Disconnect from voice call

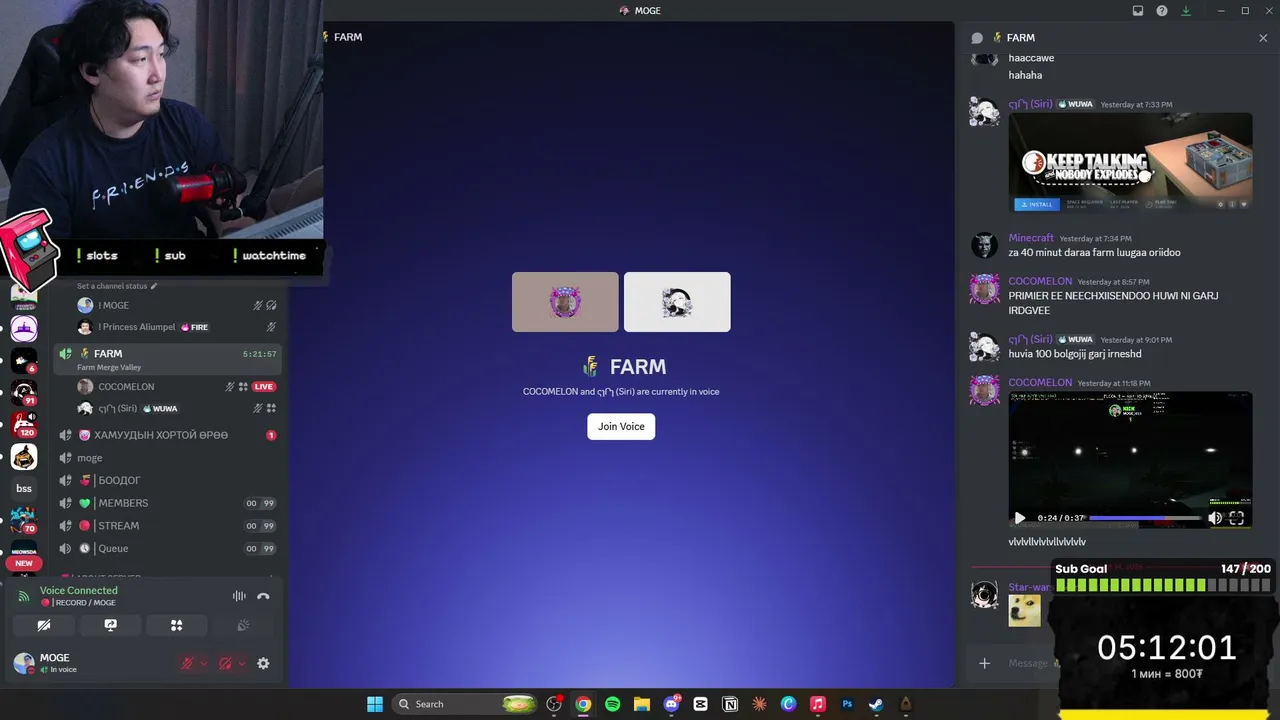[x=263, y=596]
